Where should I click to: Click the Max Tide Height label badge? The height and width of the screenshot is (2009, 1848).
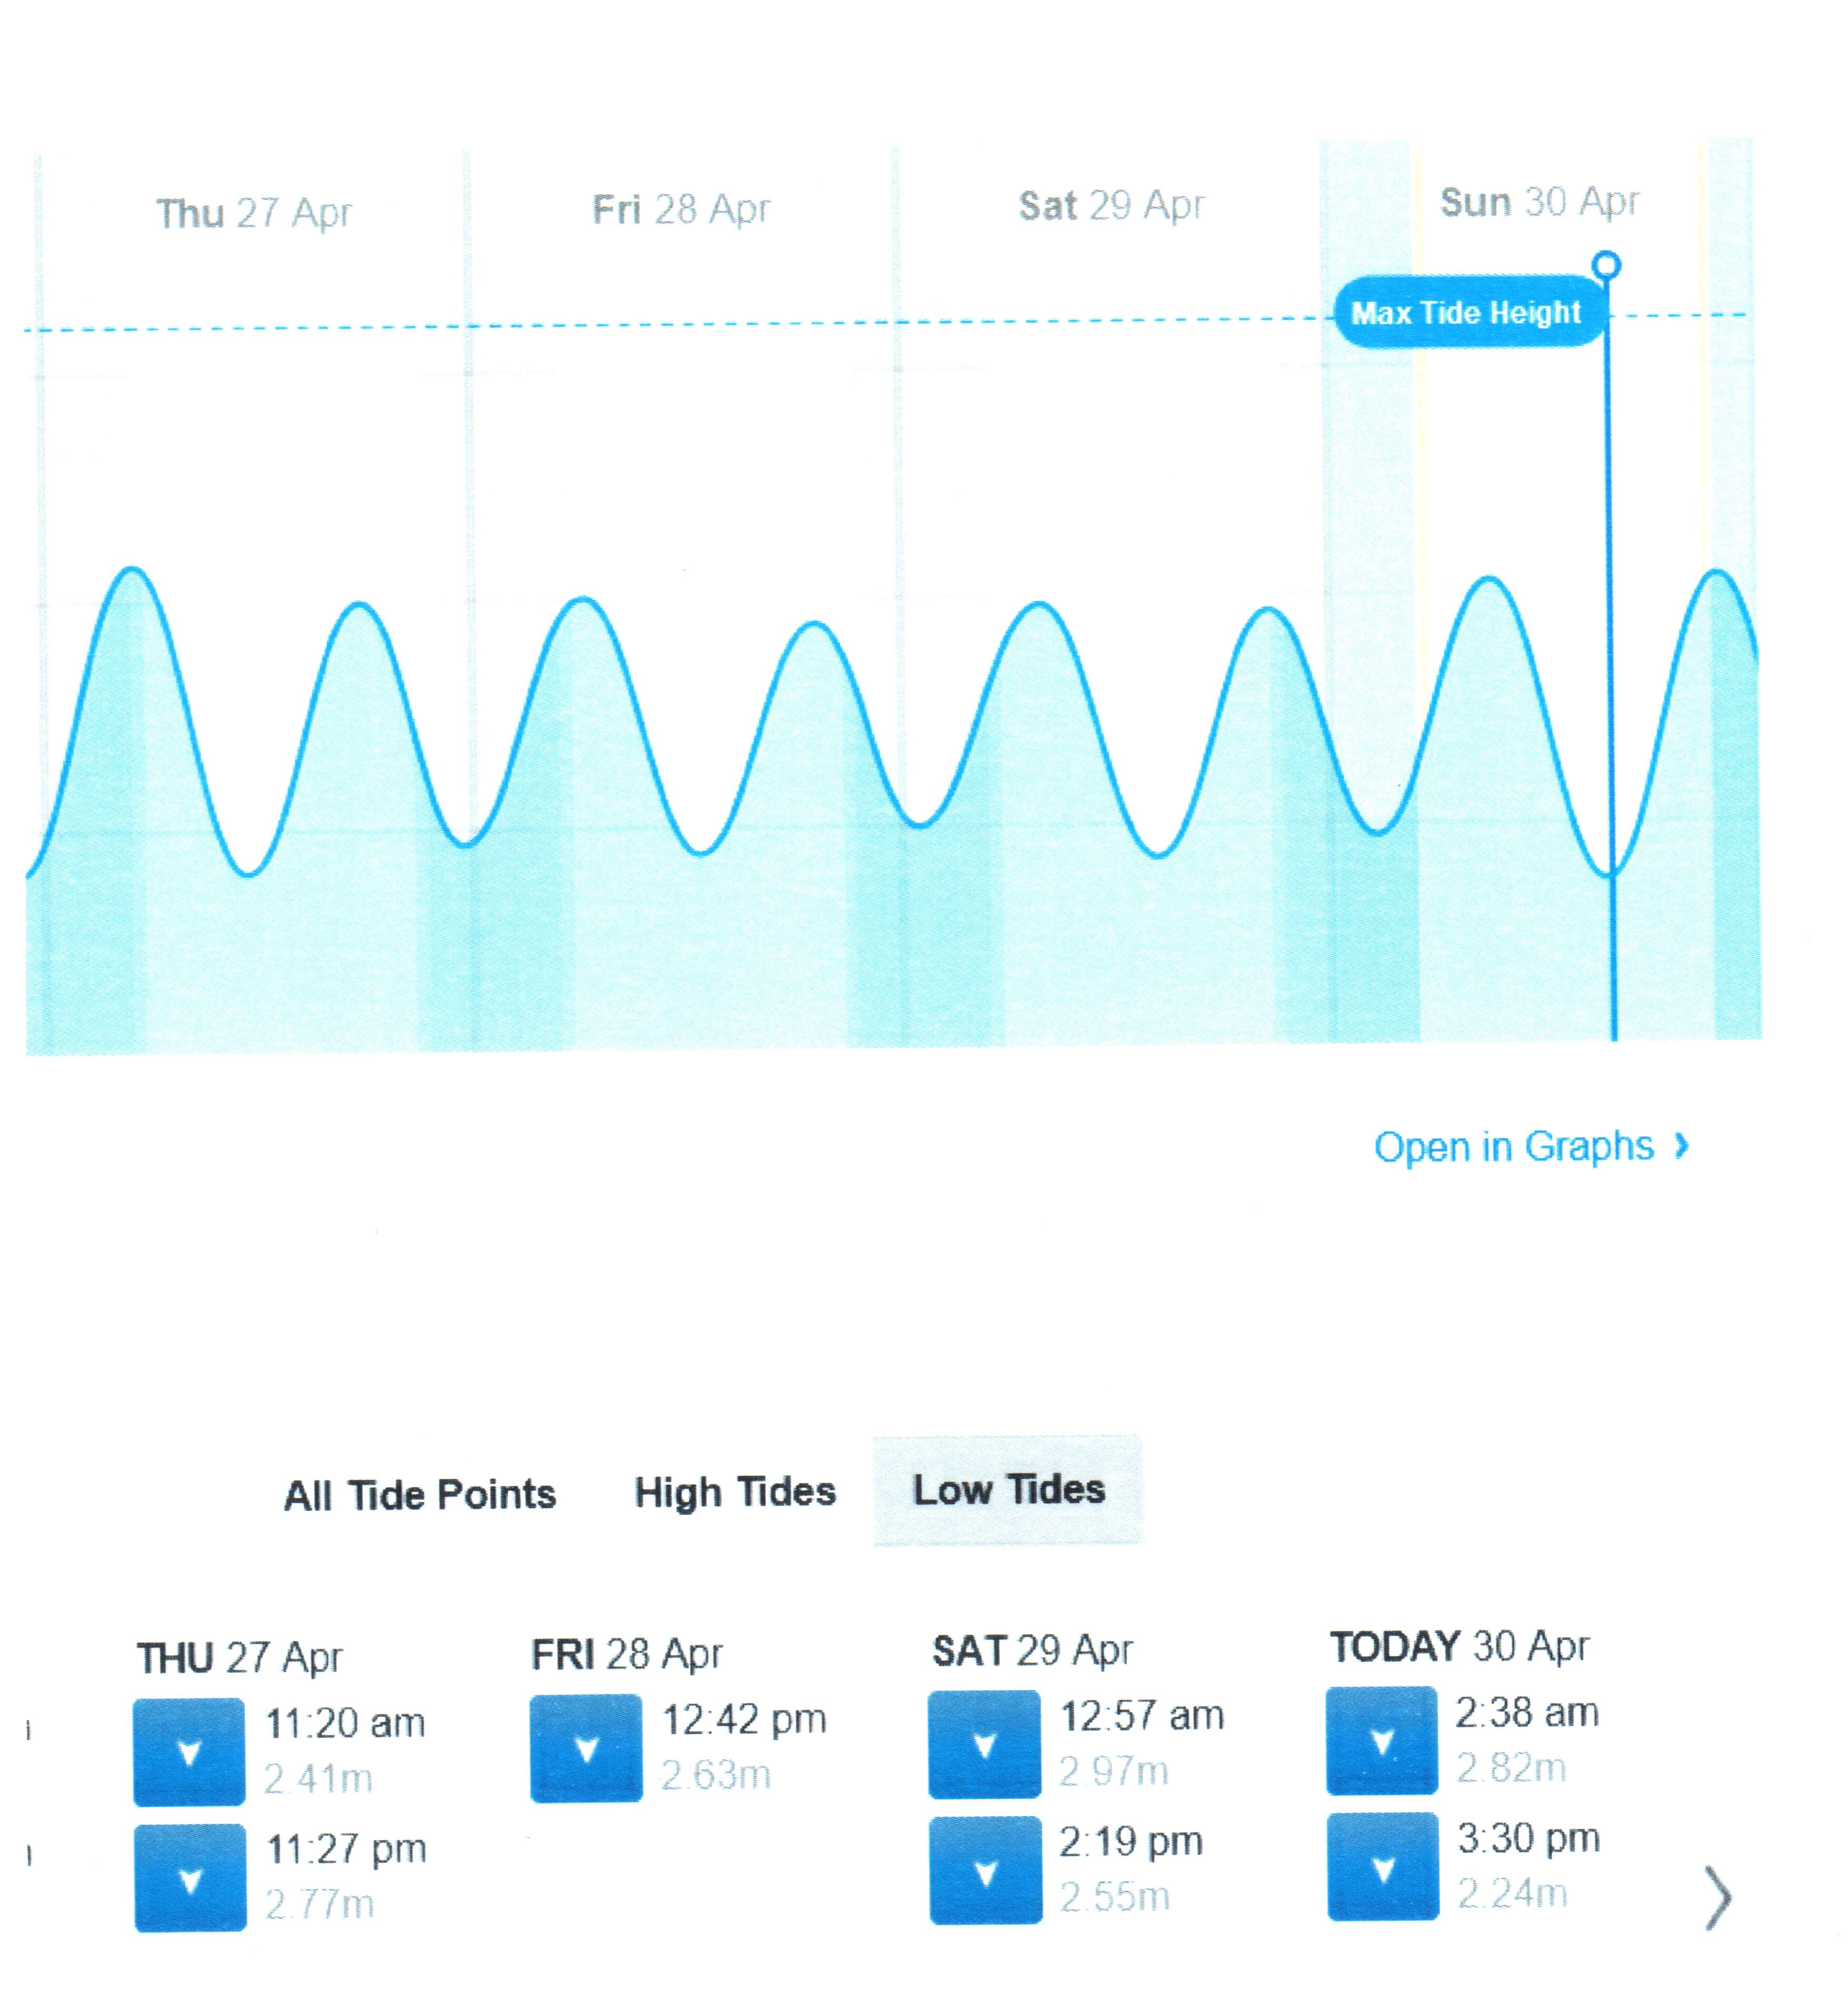click(x=1466, y=313)
